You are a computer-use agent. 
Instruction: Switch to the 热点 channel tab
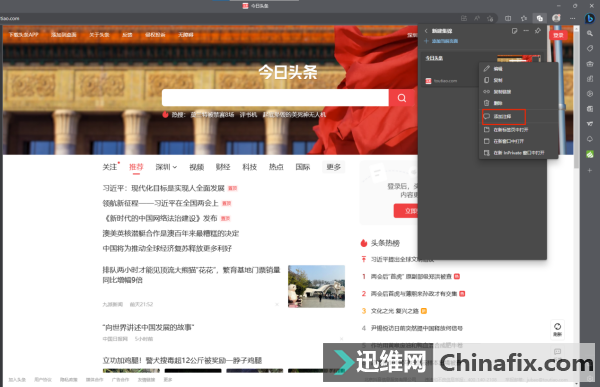[x=276, y=167]
